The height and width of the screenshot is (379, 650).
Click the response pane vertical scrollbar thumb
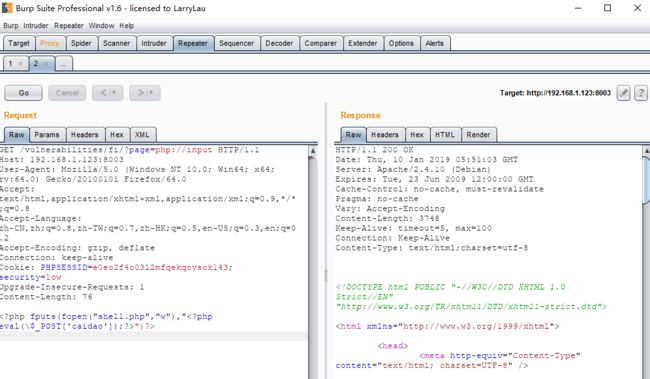coord(646,180)
